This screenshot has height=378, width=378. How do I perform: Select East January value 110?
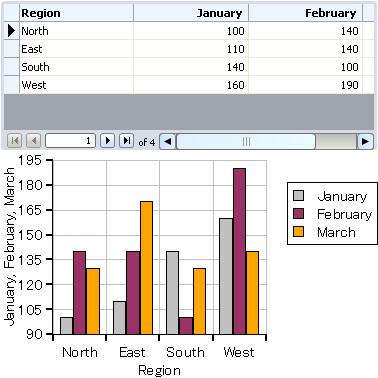coord(191,49)
